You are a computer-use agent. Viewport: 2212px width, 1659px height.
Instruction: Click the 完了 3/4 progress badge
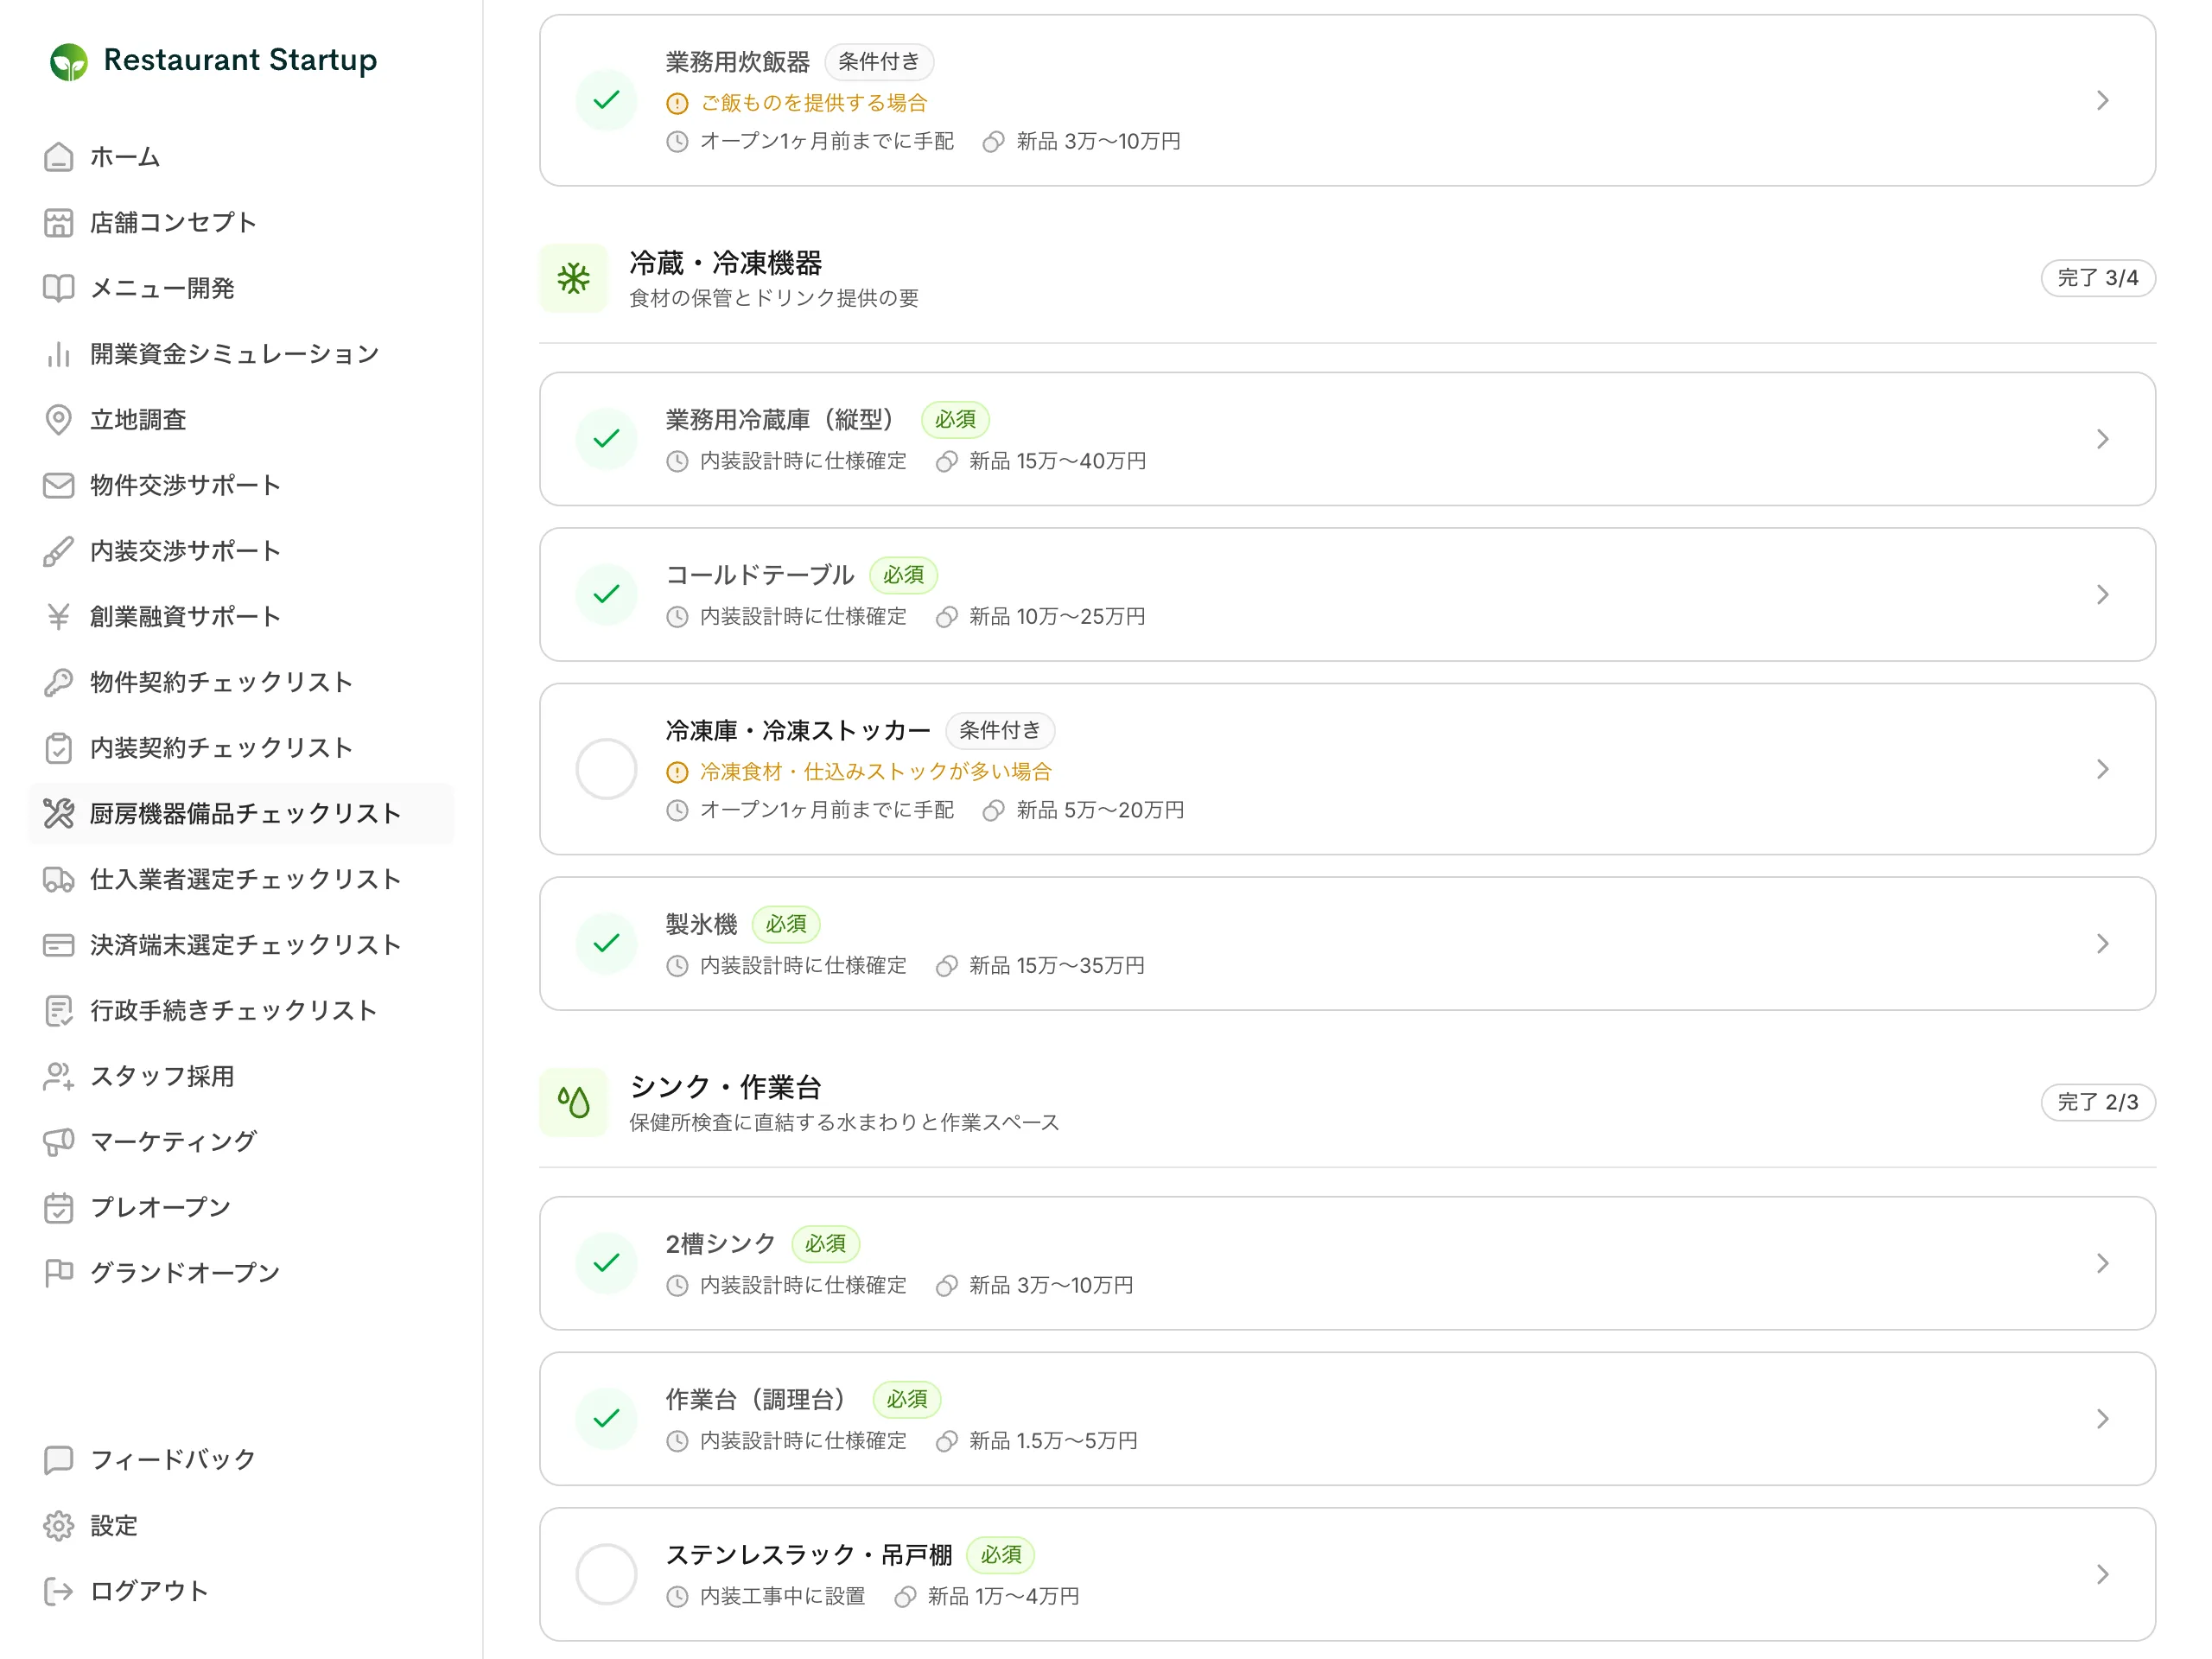click(x=2097, y=278)
